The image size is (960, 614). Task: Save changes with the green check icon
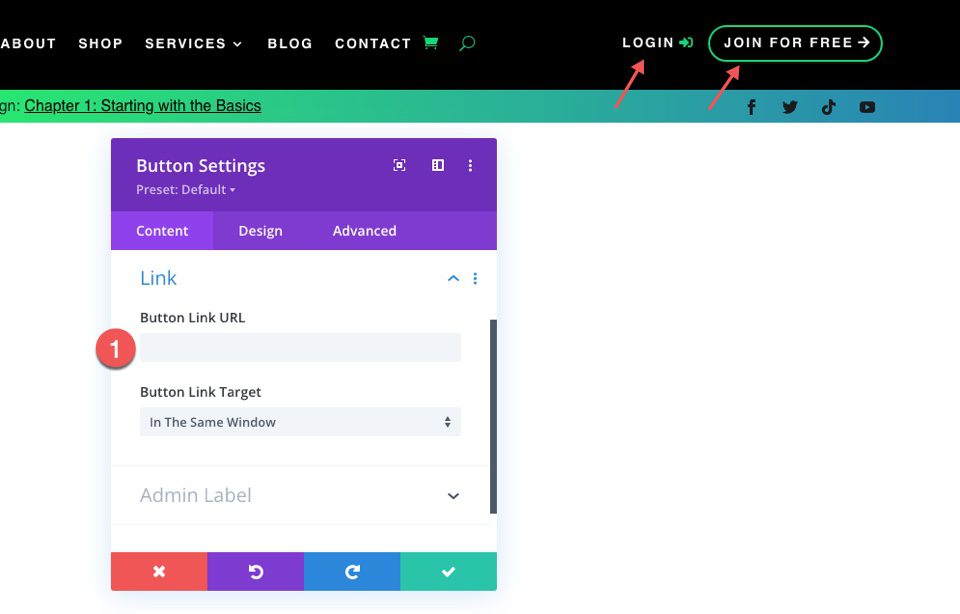point(448,571)
